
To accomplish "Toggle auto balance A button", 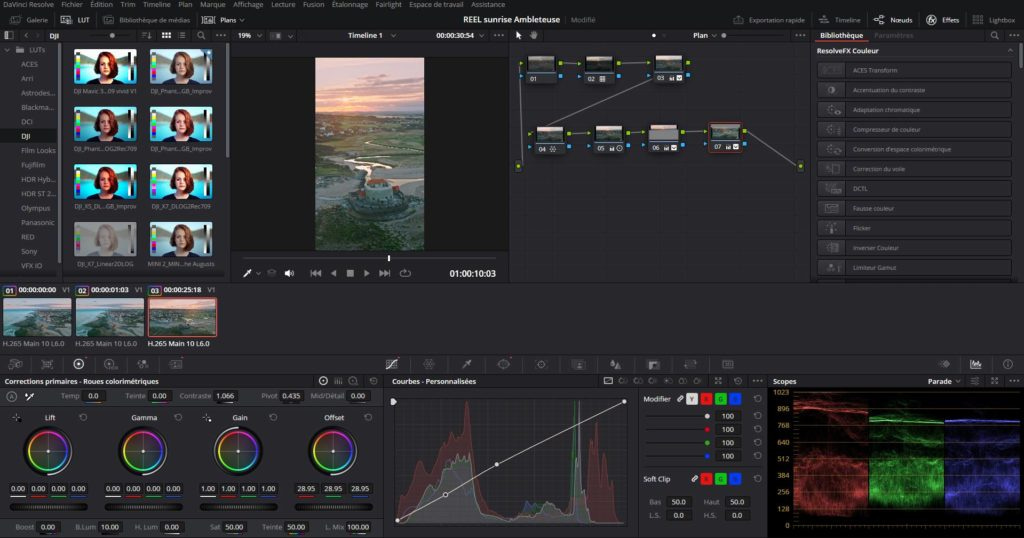I will 12,396.
